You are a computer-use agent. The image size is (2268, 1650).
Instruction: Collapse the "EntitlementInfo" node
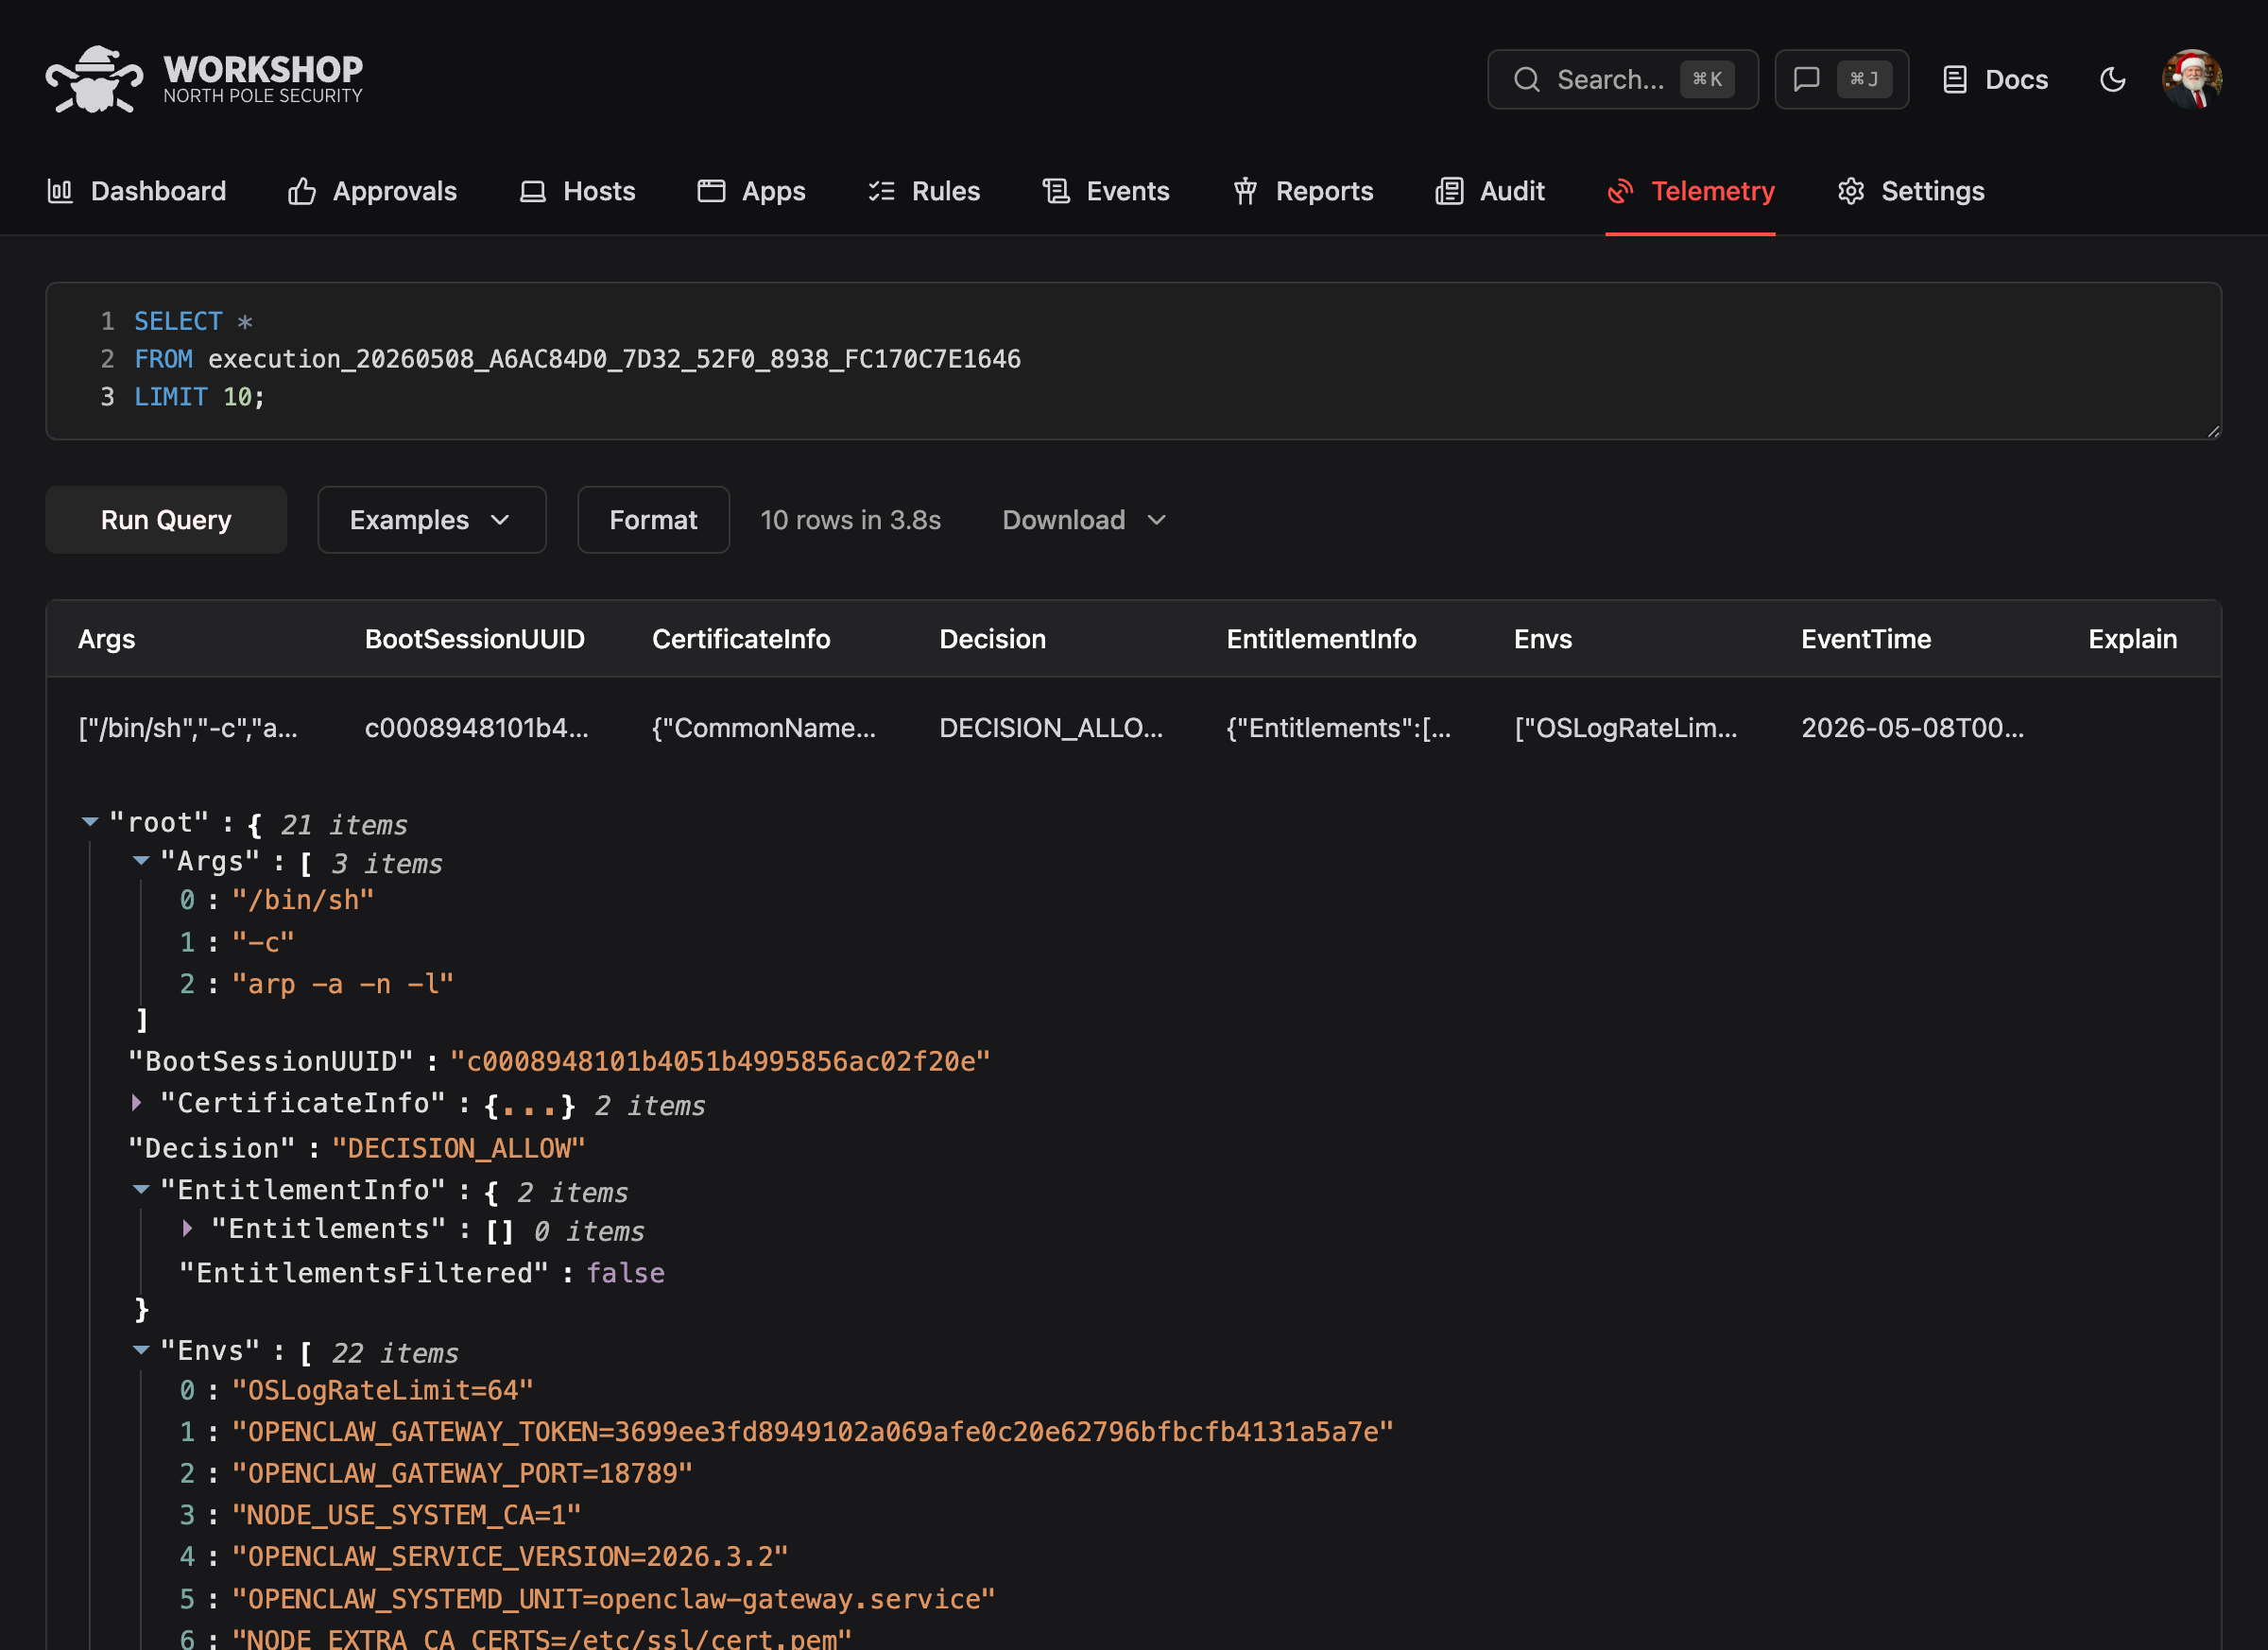click(141, 1189)
